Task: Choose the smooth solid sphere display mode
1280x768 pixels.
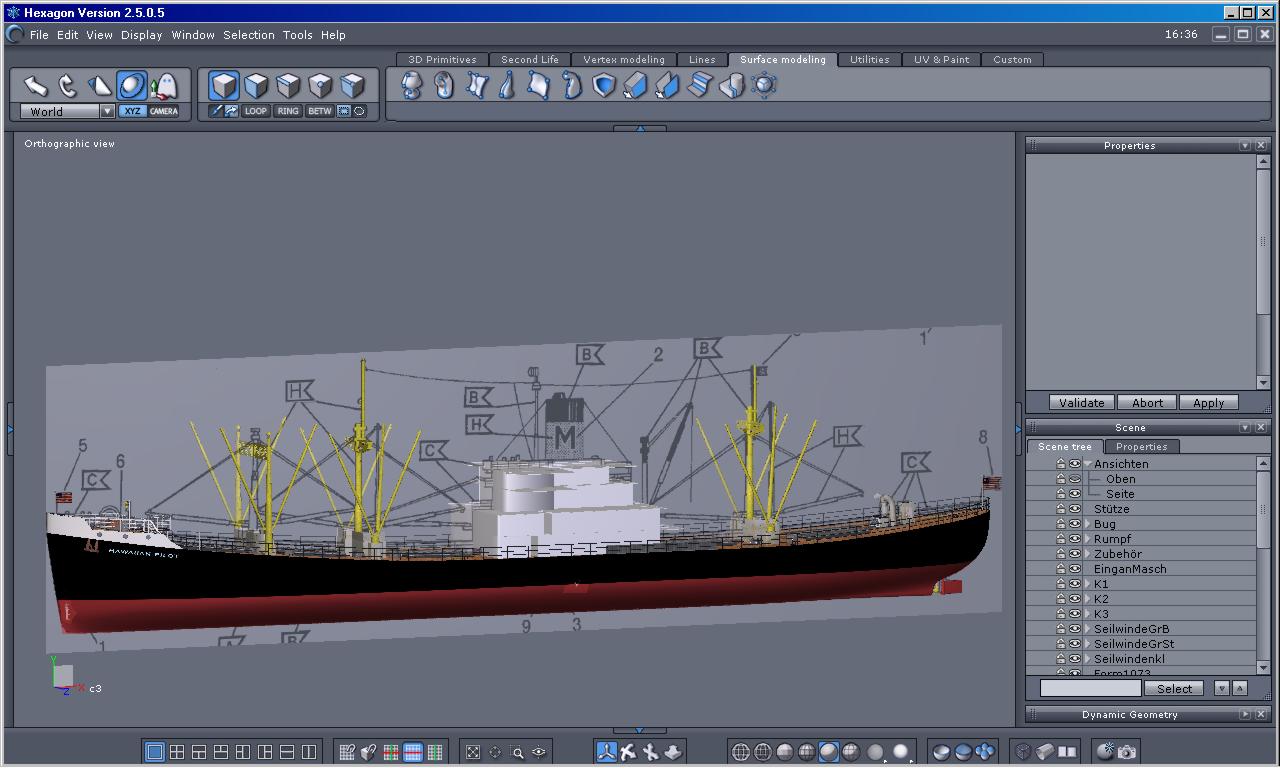Action: [x=829, y=752]
